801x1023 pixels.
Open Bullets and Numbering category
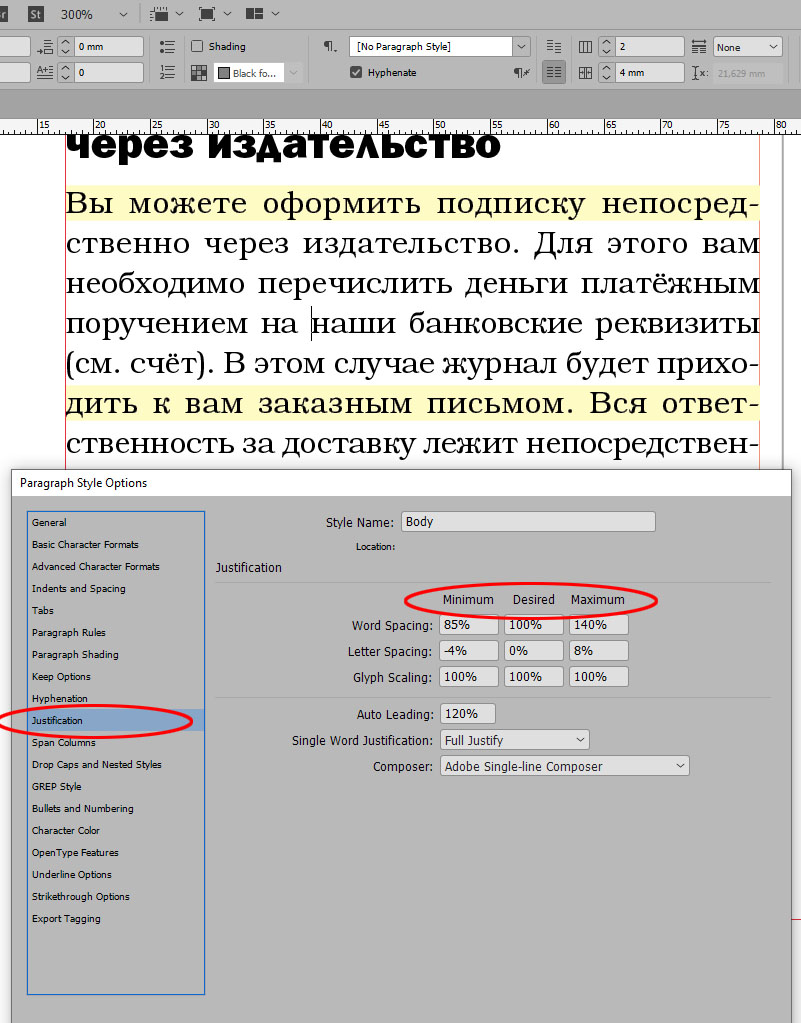[116, 808]
